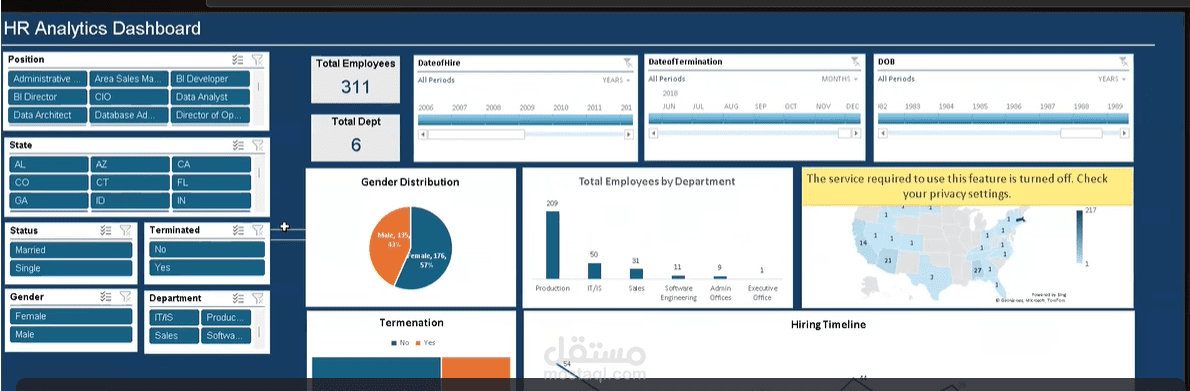The image size is (1190, 391).
Task: Clear the Position slicer filter
Action: [257, 59]
